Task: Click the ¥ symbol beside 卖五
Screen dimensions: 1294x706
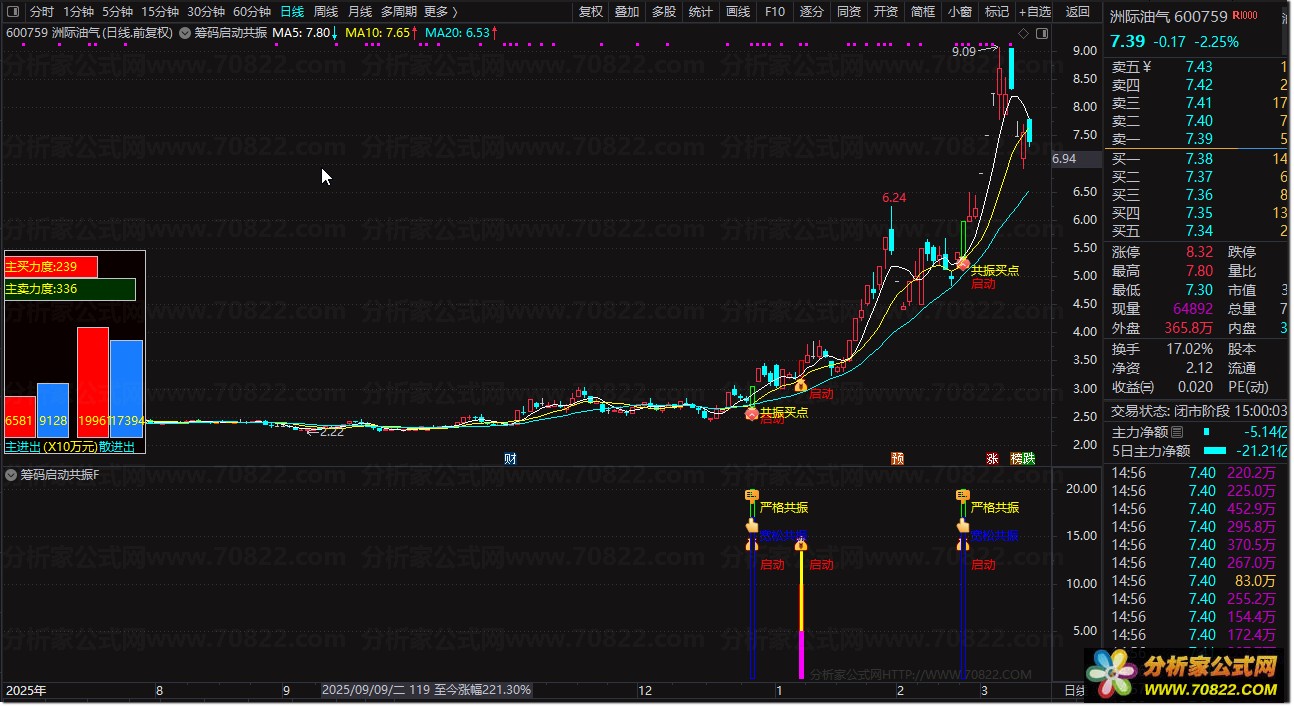Action: pos(1147,67)
